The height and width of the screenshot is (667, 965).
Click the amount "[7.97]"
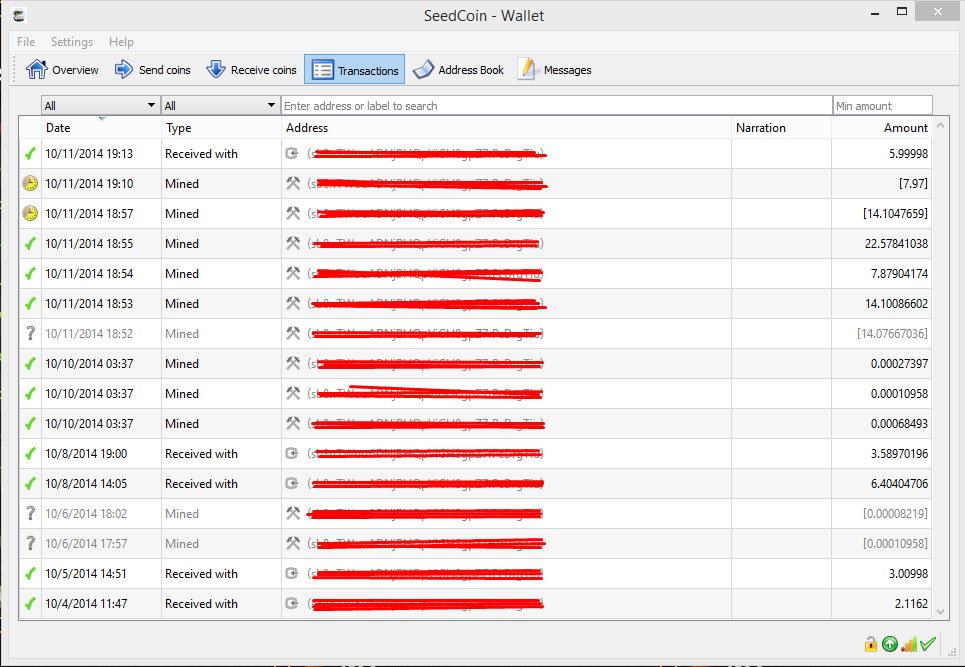pyautogui.click(x=913, y=183)
